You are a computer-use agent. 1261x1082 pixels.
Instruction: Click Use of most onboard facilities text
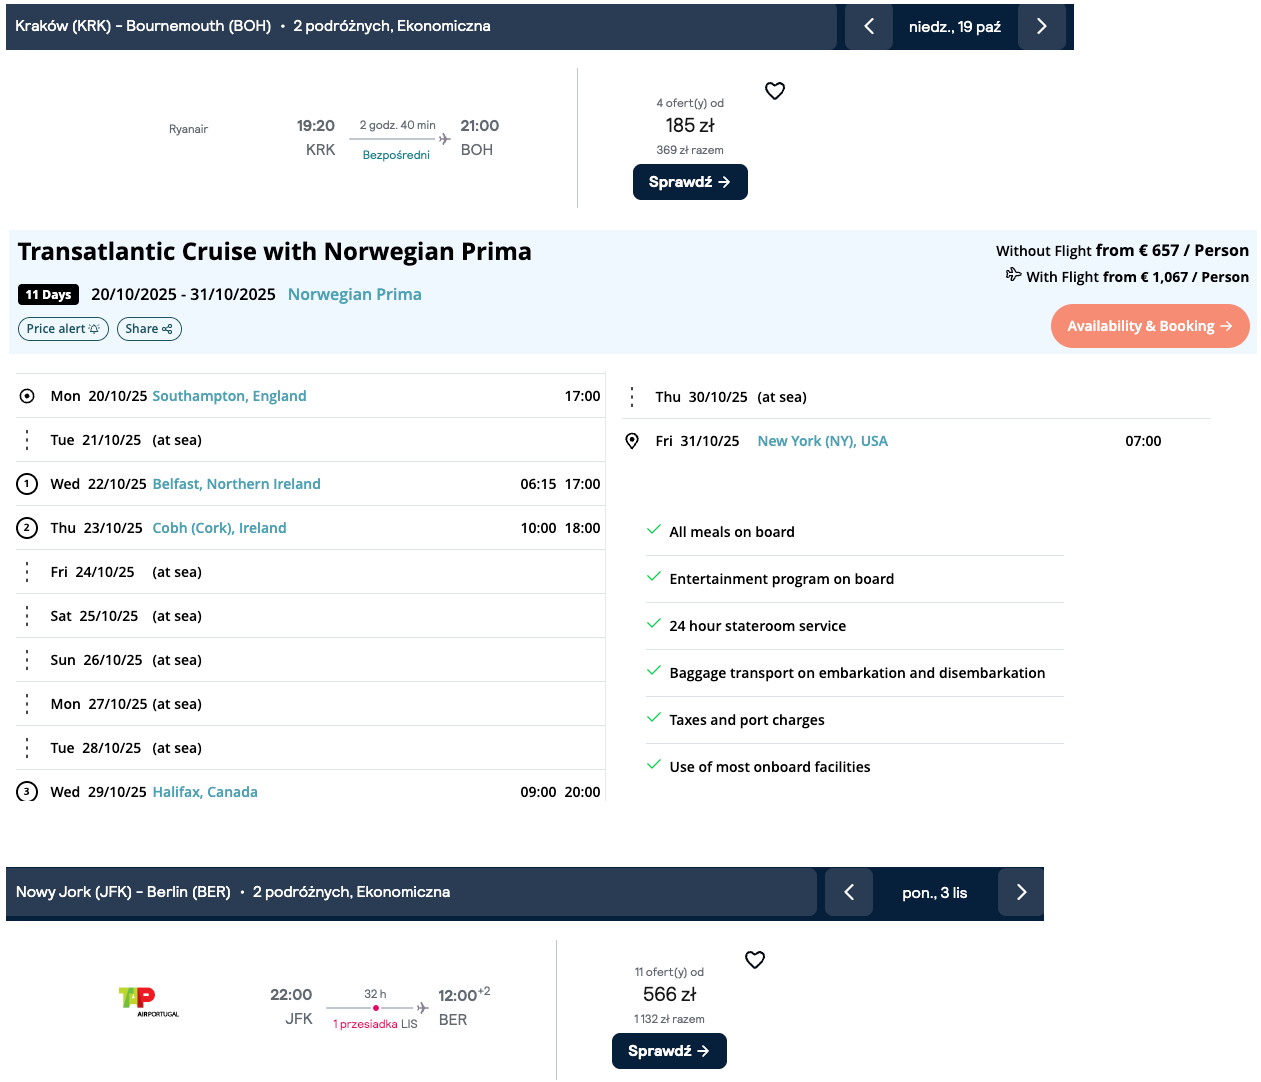click(770, 767)
